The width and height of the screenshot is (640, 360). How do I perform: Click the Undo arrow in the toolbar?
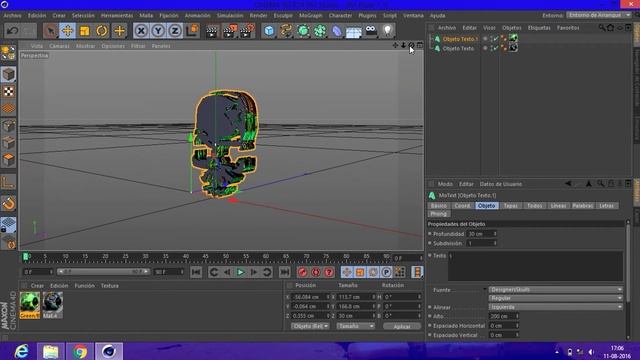click(13, 31)
